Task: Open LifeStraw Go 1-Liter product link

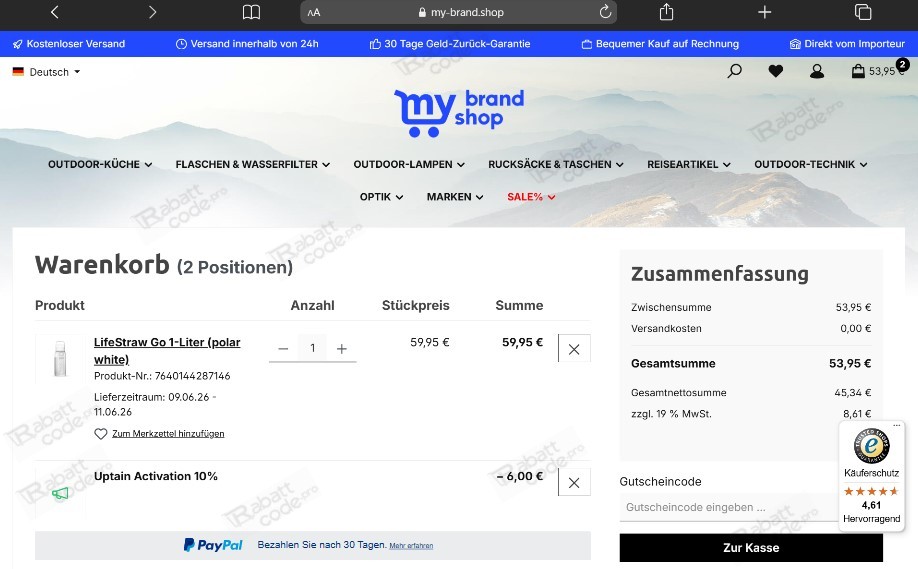Action: 167,351
